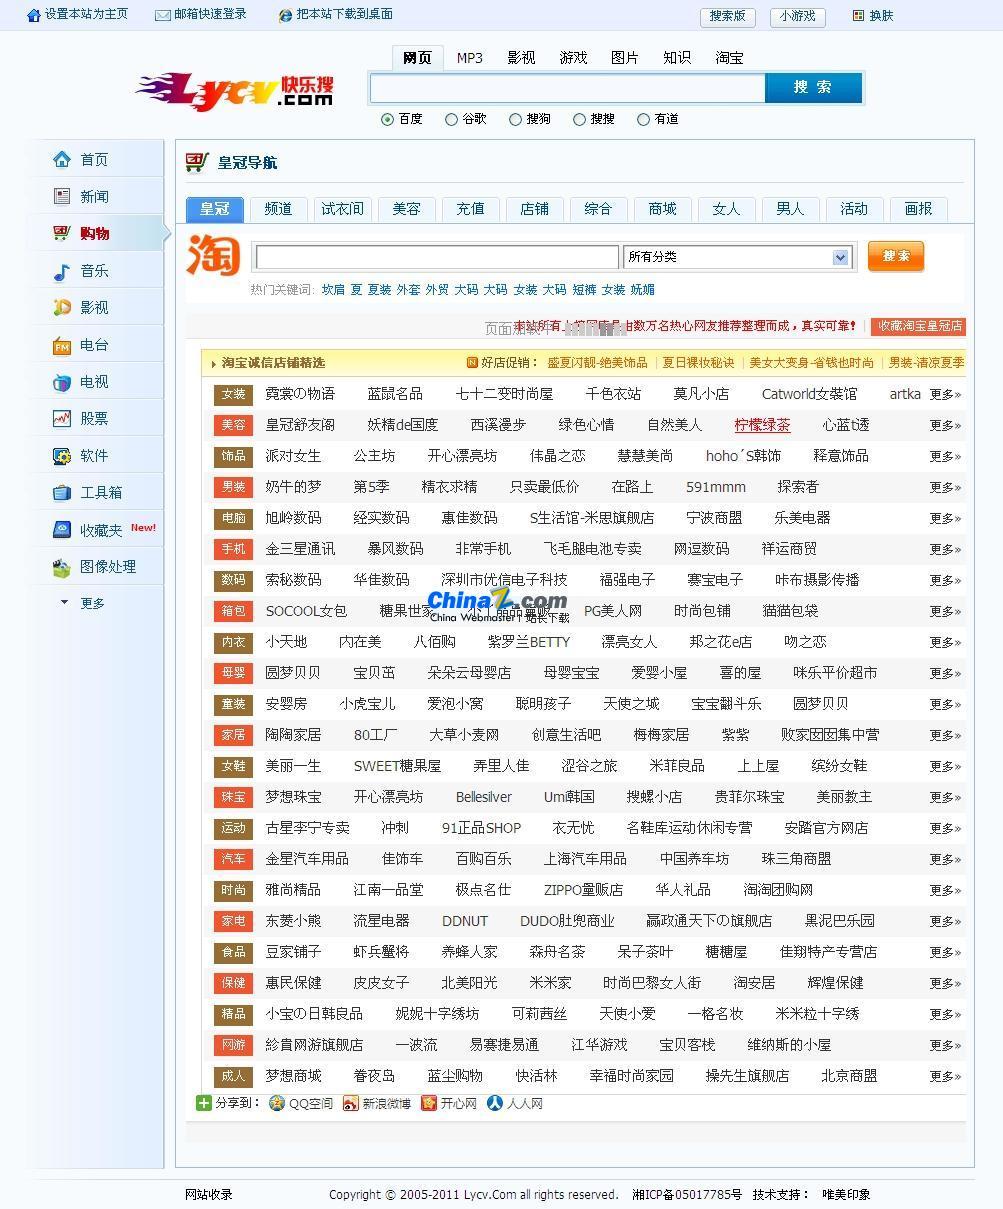Select the 谷歌 search engine radio button
The height and width of the screenshot is (1209, 1003).
click(x=451, y=119)
